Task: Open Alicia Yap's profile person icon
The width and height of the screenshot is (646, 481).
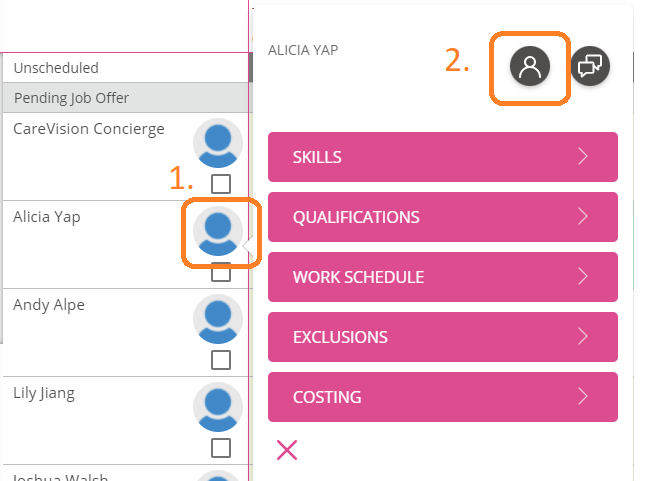Action: pos(530,66)
